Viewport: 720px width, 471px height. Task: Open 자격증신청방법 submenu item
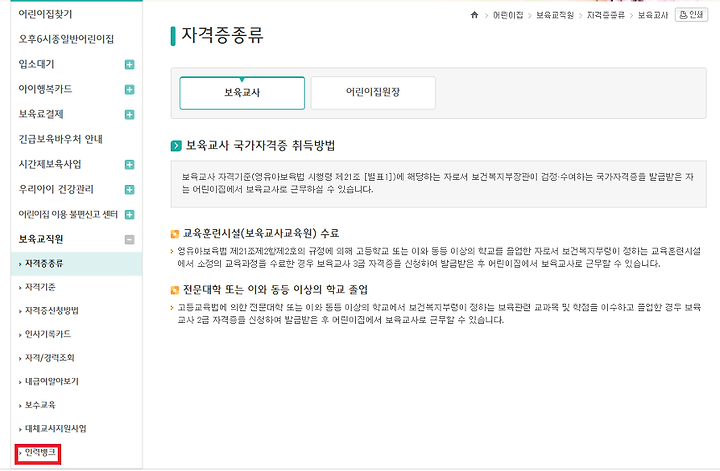click(51, 311)
